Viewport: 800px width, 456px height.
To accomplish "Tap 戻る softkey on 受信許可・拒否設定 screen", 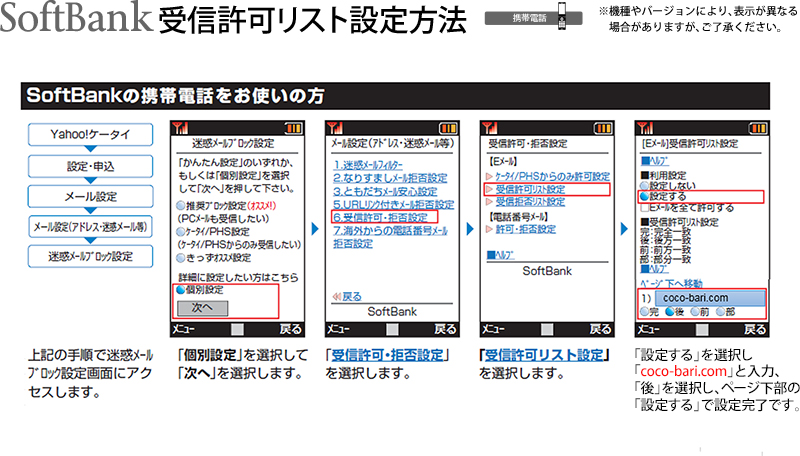I will (x=601, y=330).
